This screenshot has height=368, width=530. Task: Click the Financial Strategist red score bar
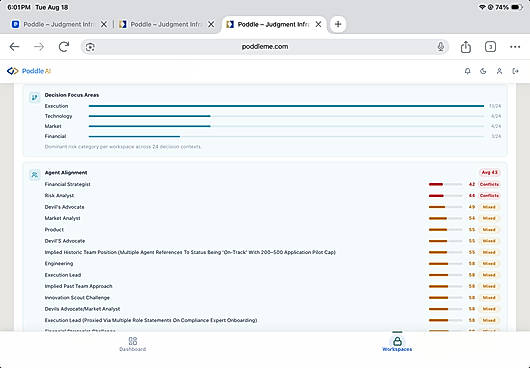[x=445, y=185]
